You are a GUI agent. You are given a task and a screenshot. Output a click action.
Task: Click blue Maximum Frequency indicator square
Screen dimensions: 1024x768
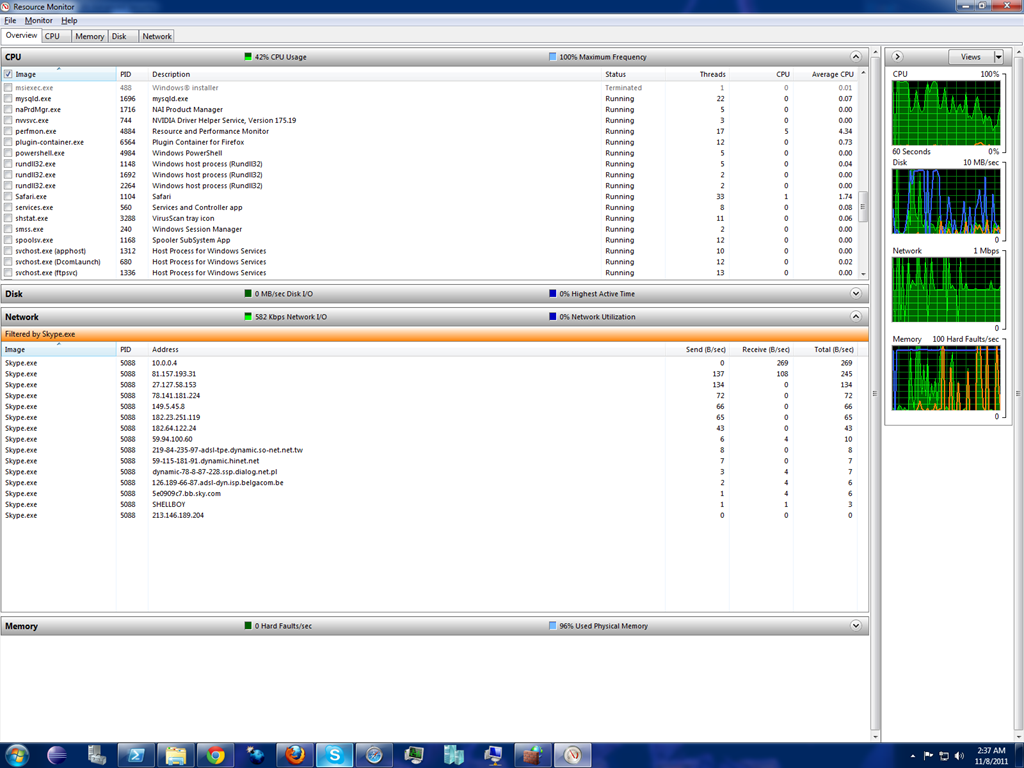coord(552,57)
